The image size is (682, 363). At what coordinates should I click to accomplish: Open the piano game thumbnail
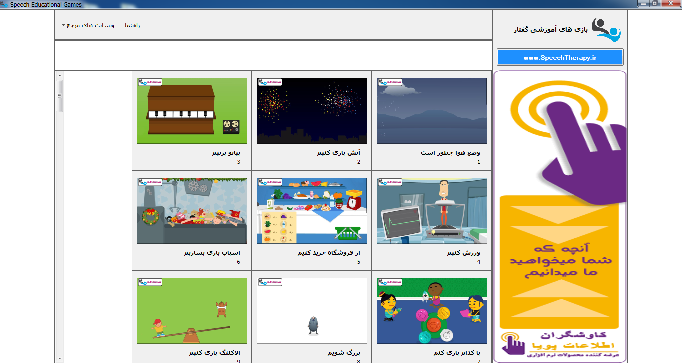[x=192, y=111]
